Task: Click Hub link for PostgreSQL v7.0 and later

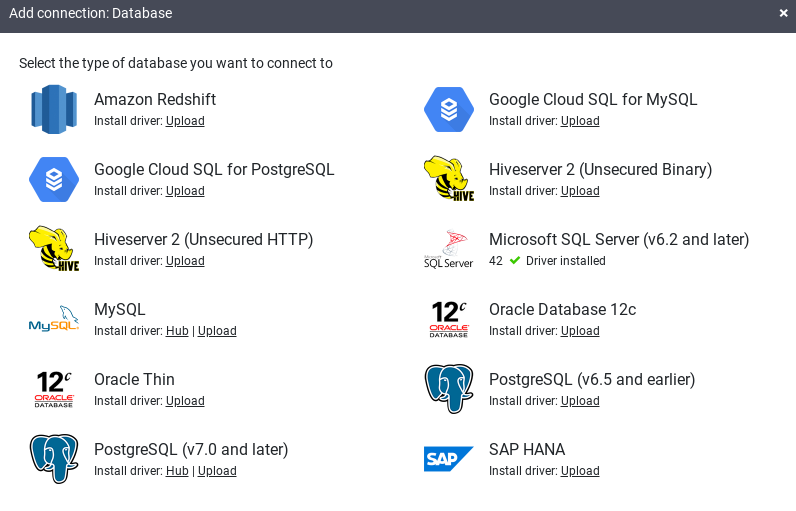Action: pyautogui.click(x=177, y=471)
